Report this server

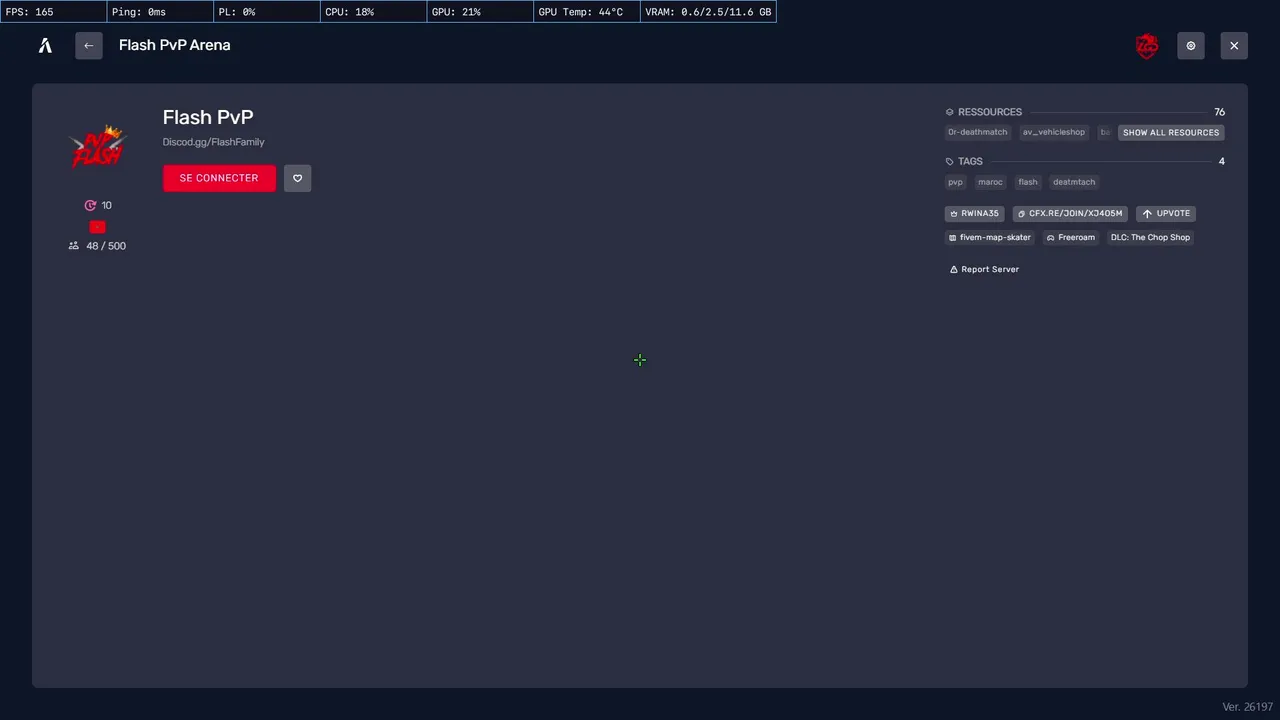point(984,269)
